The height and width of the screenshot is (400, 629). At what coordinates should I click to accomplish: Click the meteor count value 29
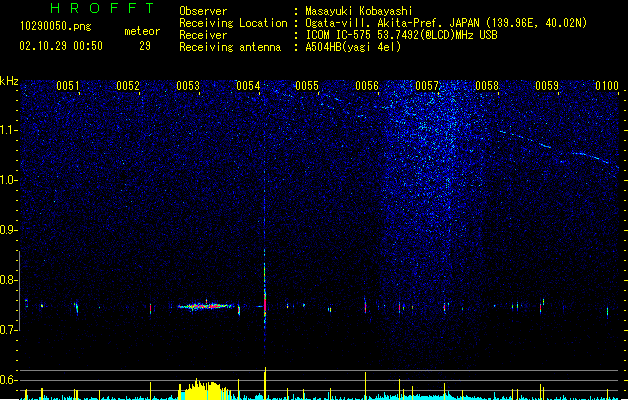(145, 46)
